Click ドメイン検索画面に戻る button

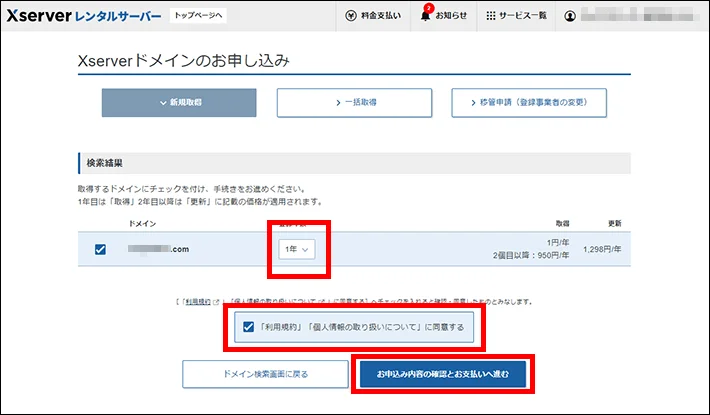pyautogui.click(x=265, y=374)
